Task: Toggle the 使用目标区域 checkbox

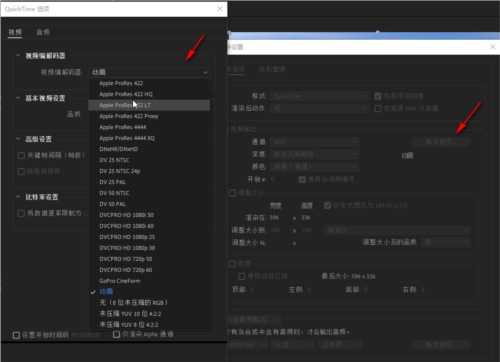Action: 241,276
